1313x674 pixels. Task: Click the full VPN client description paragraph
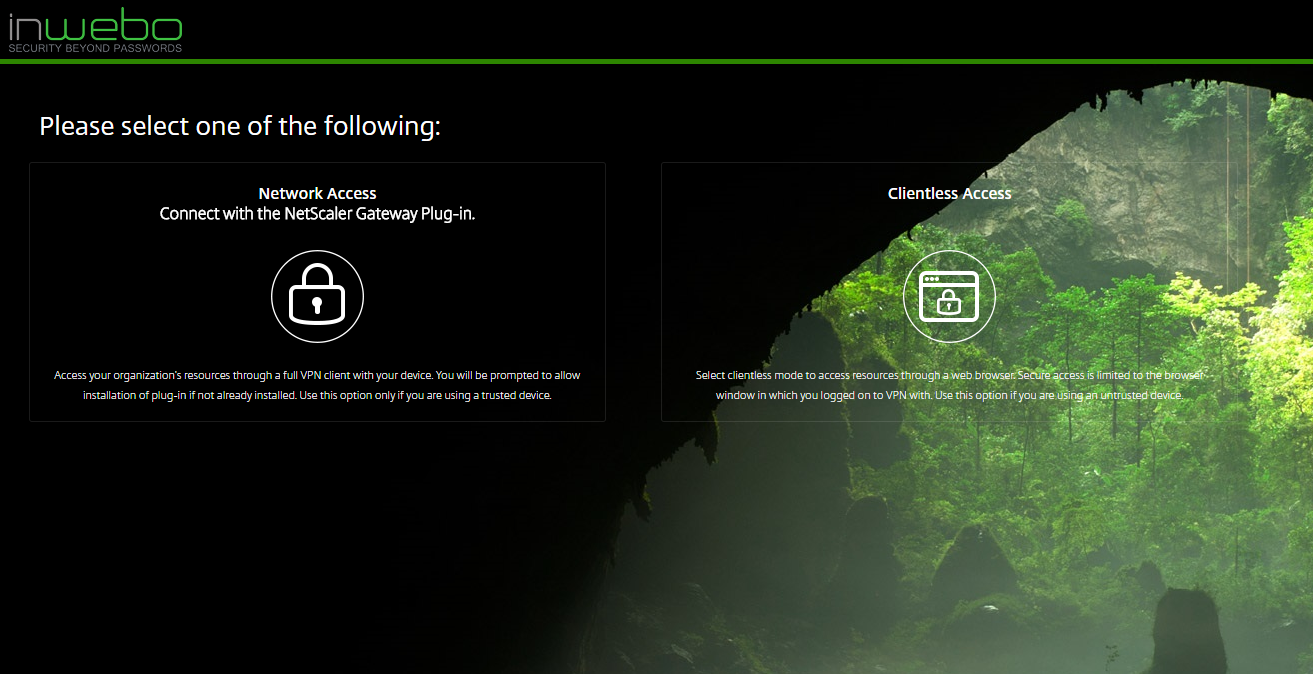pyautogui.click(x=317, y=385)
